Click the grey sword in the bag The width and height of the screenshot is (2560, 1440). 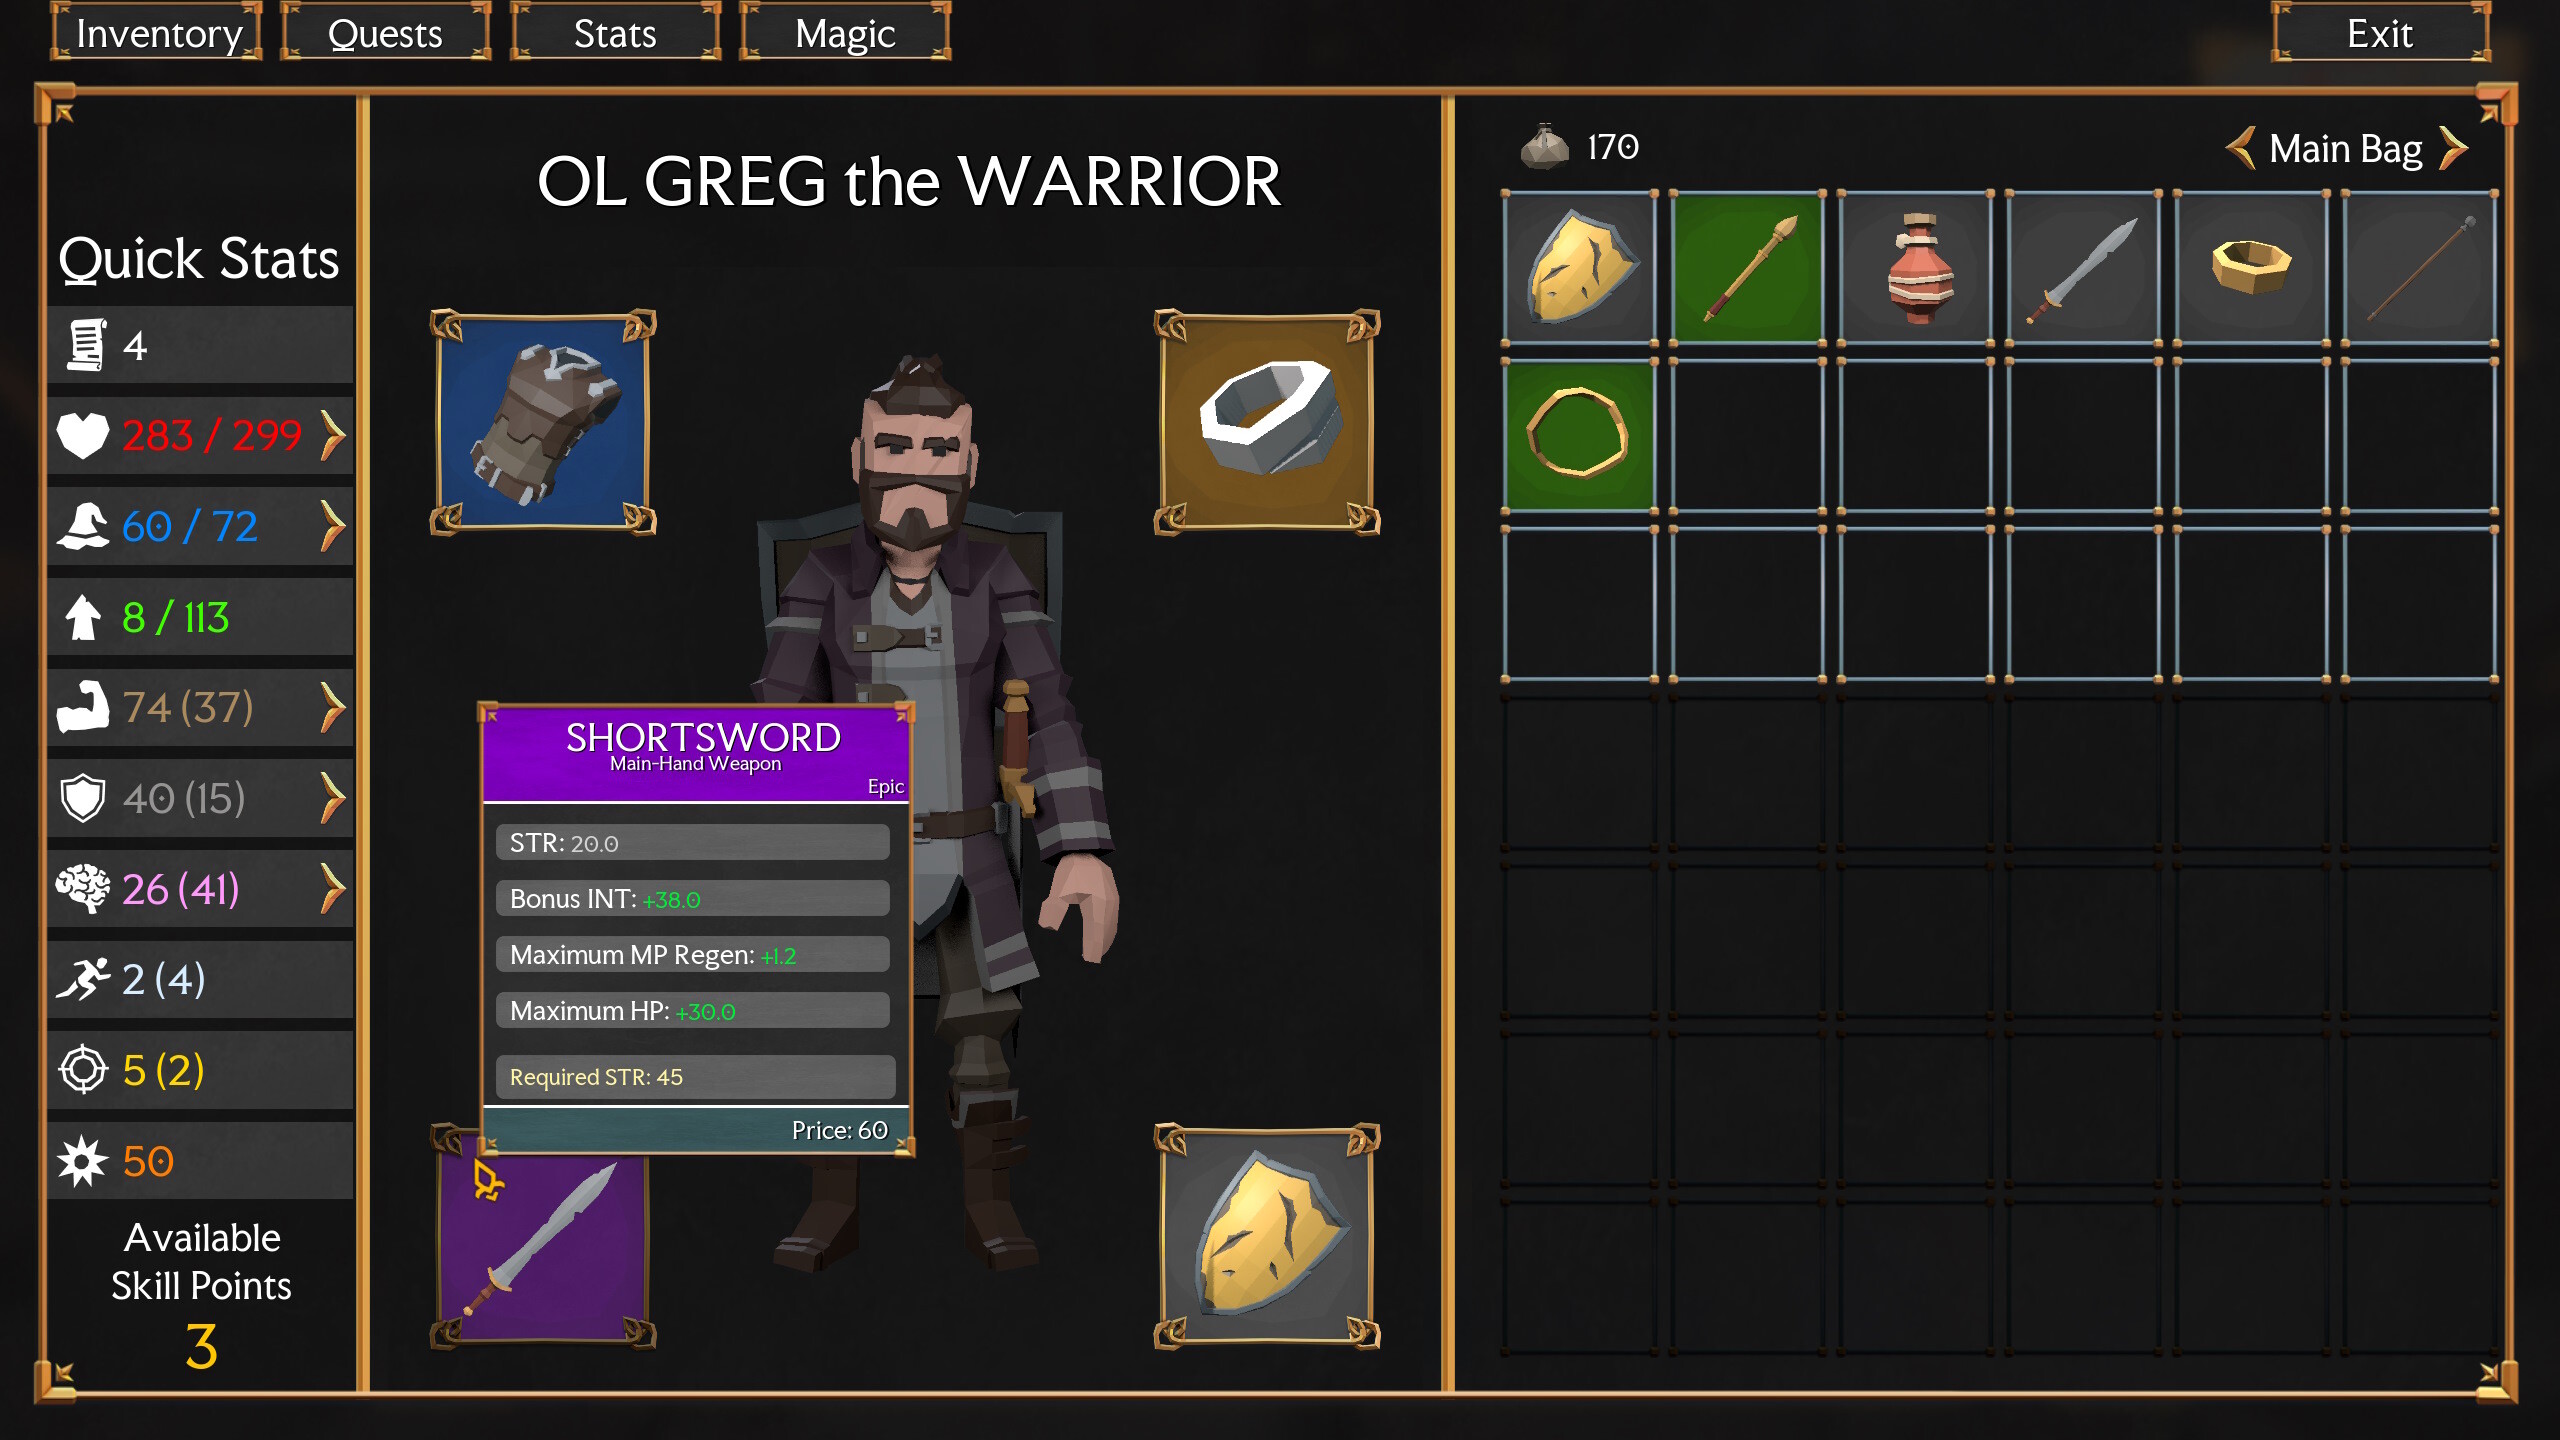[2084, 268]
